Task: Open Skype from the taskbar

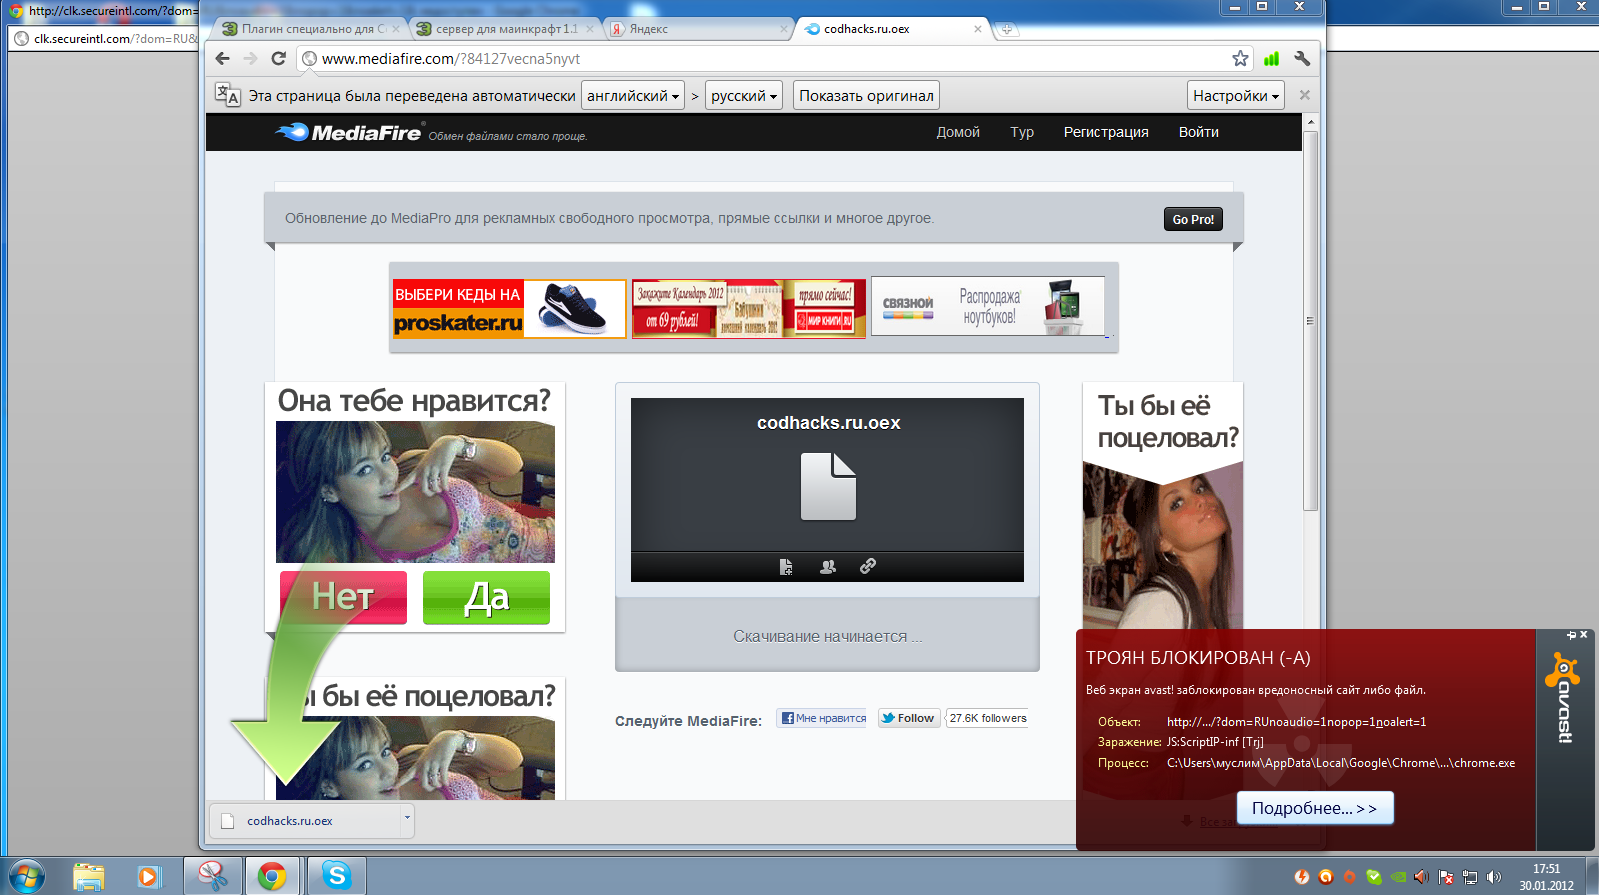Action: pyautogui.click(x=336, y=876)
